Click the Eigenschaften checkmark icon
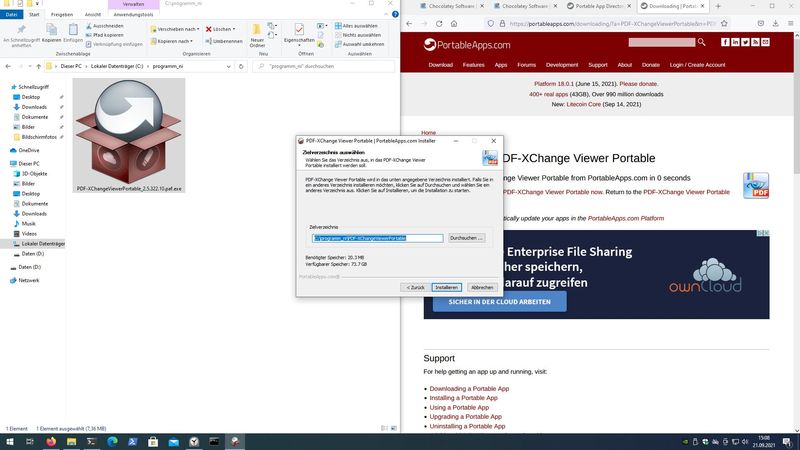The width and height of the screenshot is (800, 450). point(299,34)
